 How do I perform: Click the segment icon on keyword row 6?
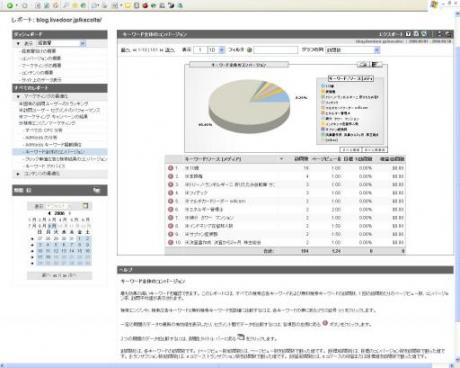tap(171, 209)
